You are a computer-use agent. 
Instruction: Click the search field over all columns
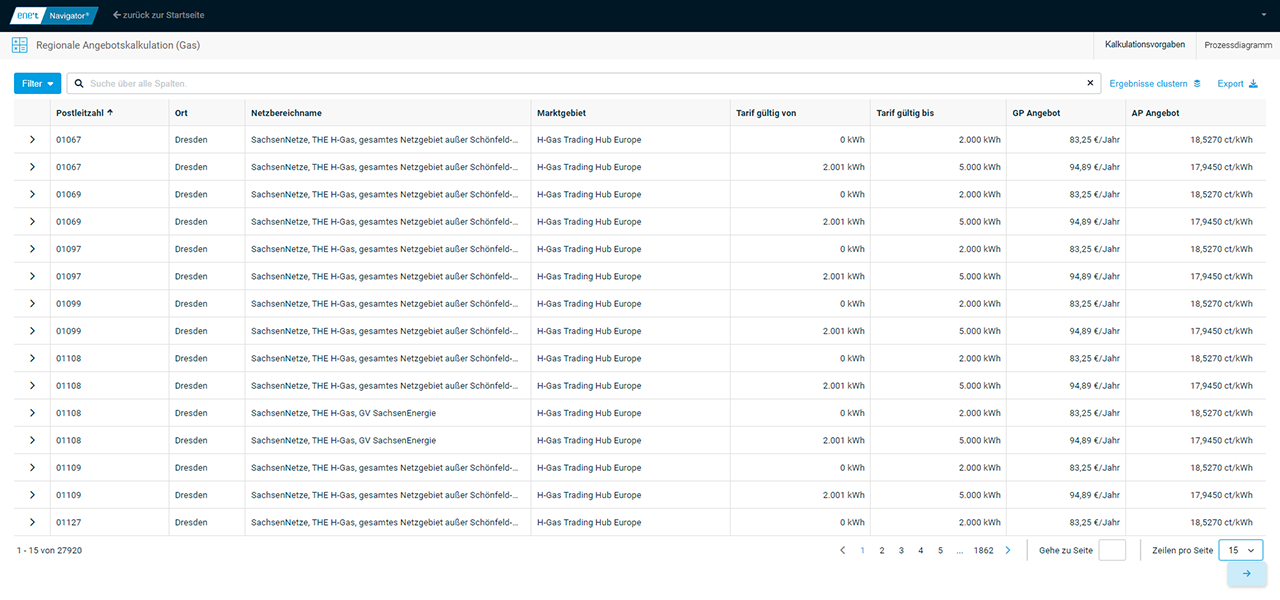pos(580,84)
